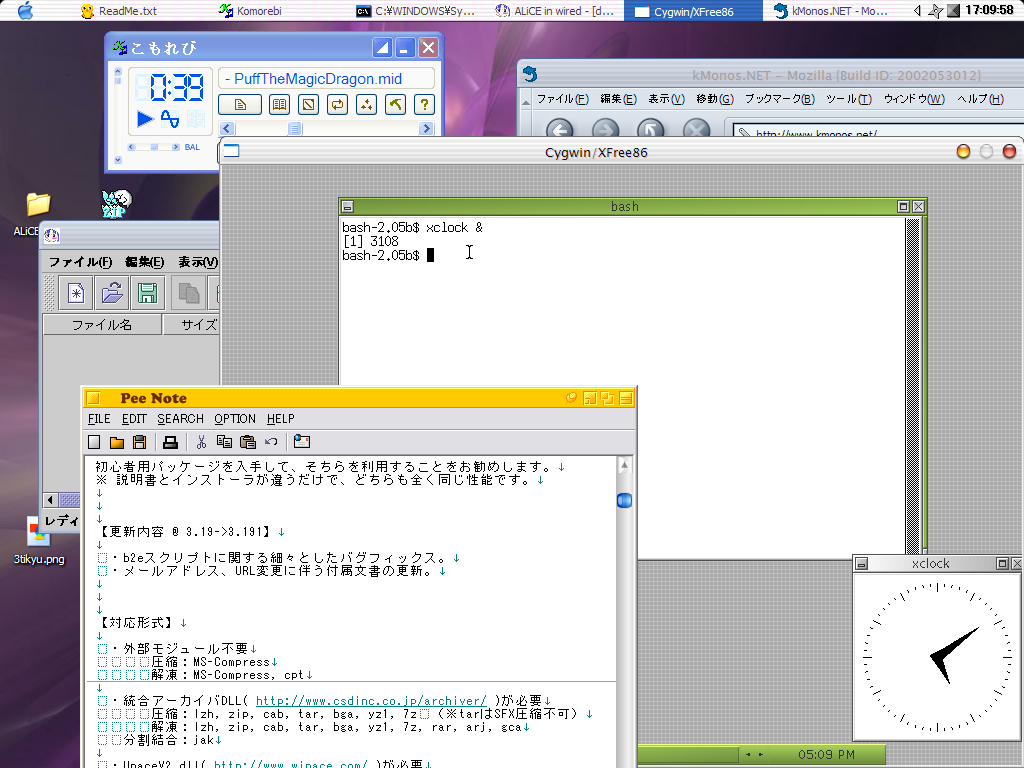Move the Komorebi seek bar thumb

coord(295,129)
